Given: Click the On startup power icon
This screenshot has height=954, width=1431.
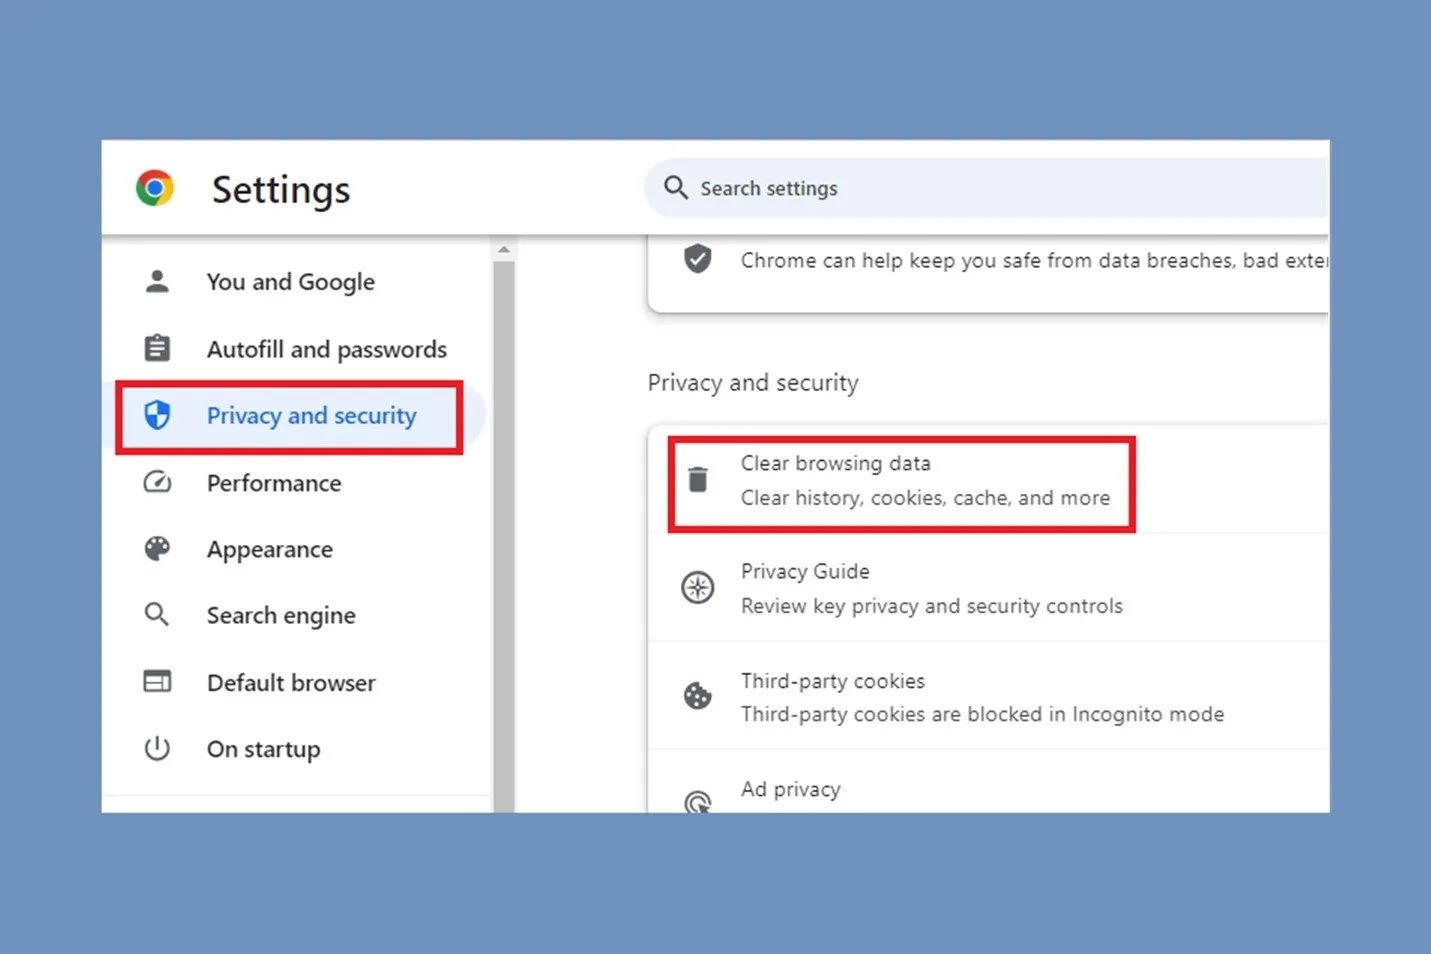Looking at the screenshot, I should click(x=157, y=747).
